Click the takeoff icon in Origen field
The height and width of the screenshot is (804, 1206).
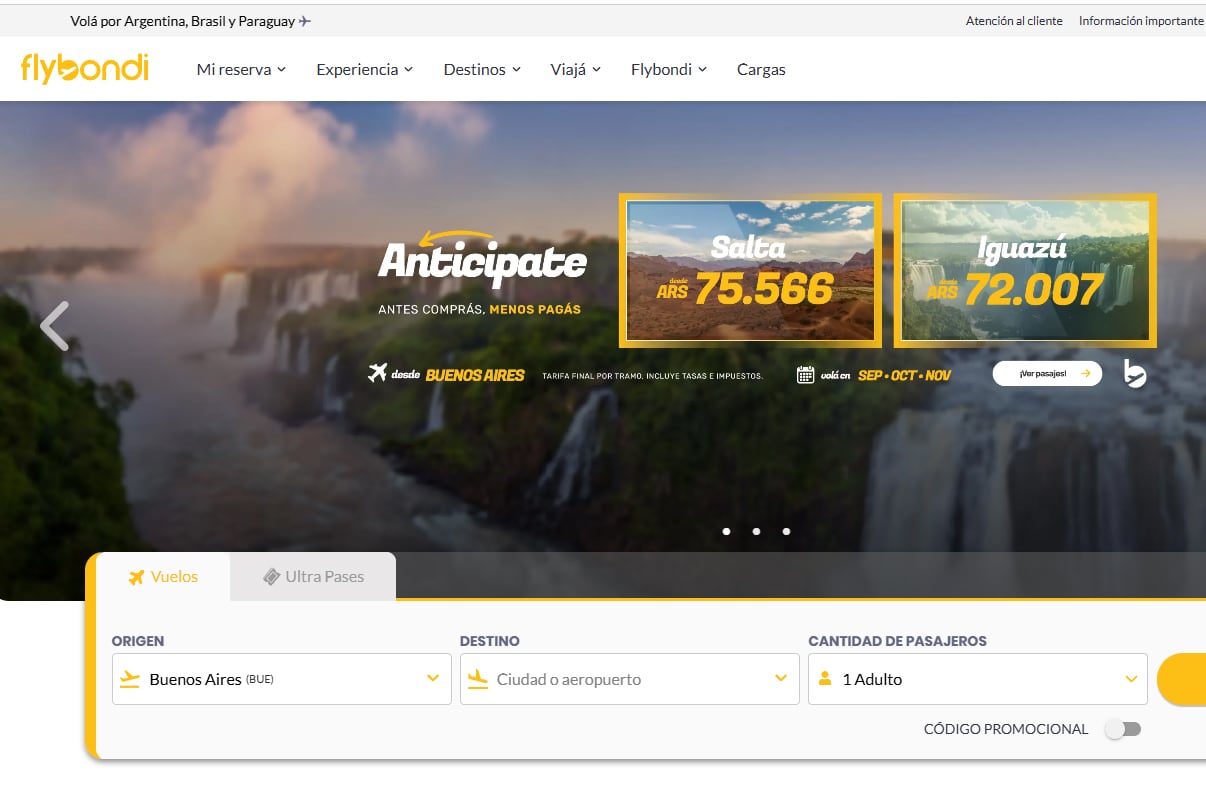click(130, 679)
